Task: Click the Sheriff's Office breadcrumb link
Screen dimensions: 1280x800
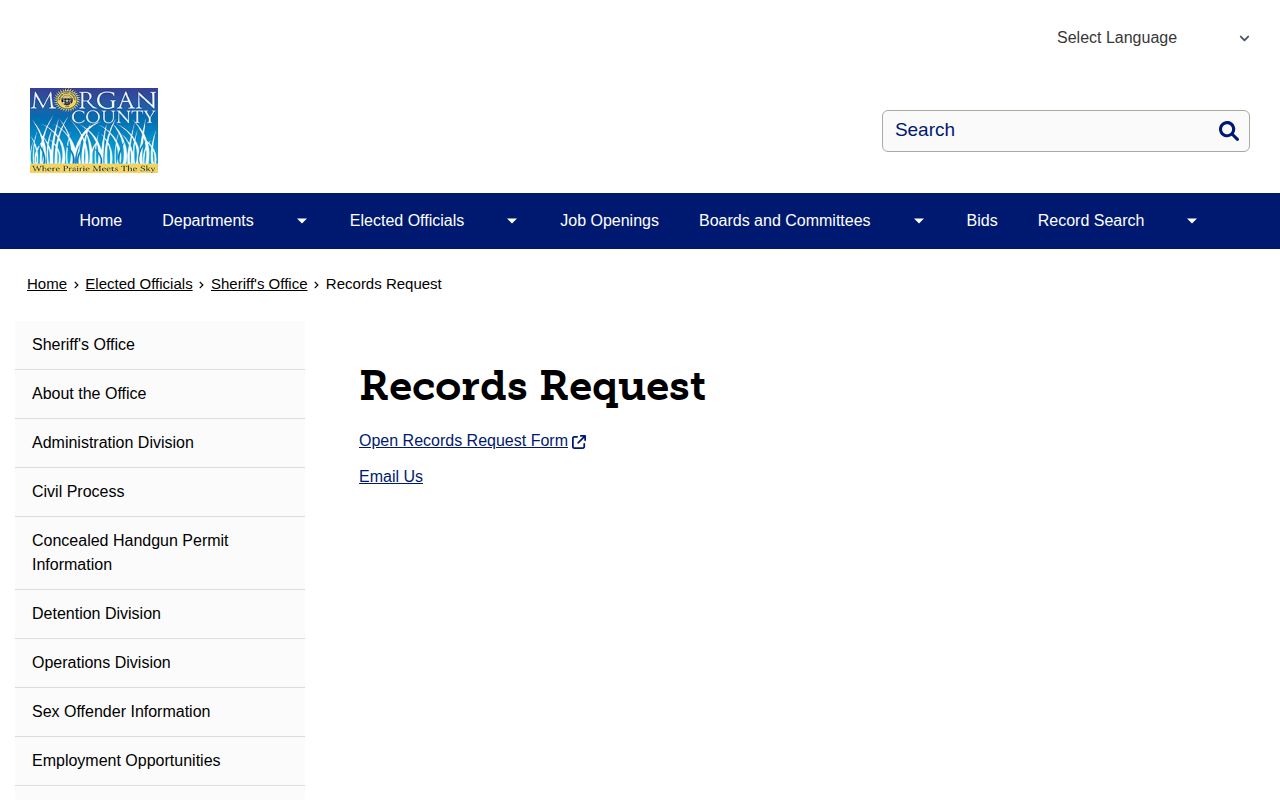Action: pyautogui.click(x=259, y=284)
